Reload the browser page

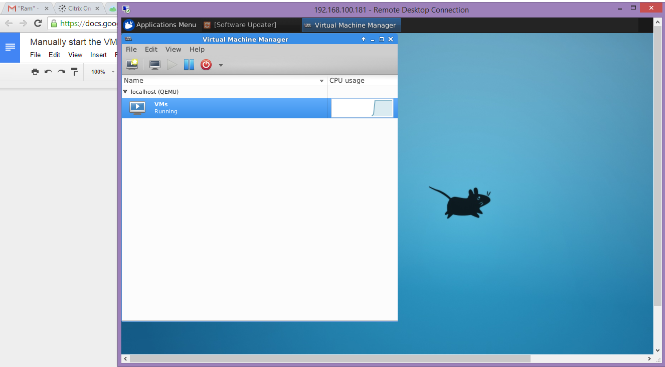(38, 23)
